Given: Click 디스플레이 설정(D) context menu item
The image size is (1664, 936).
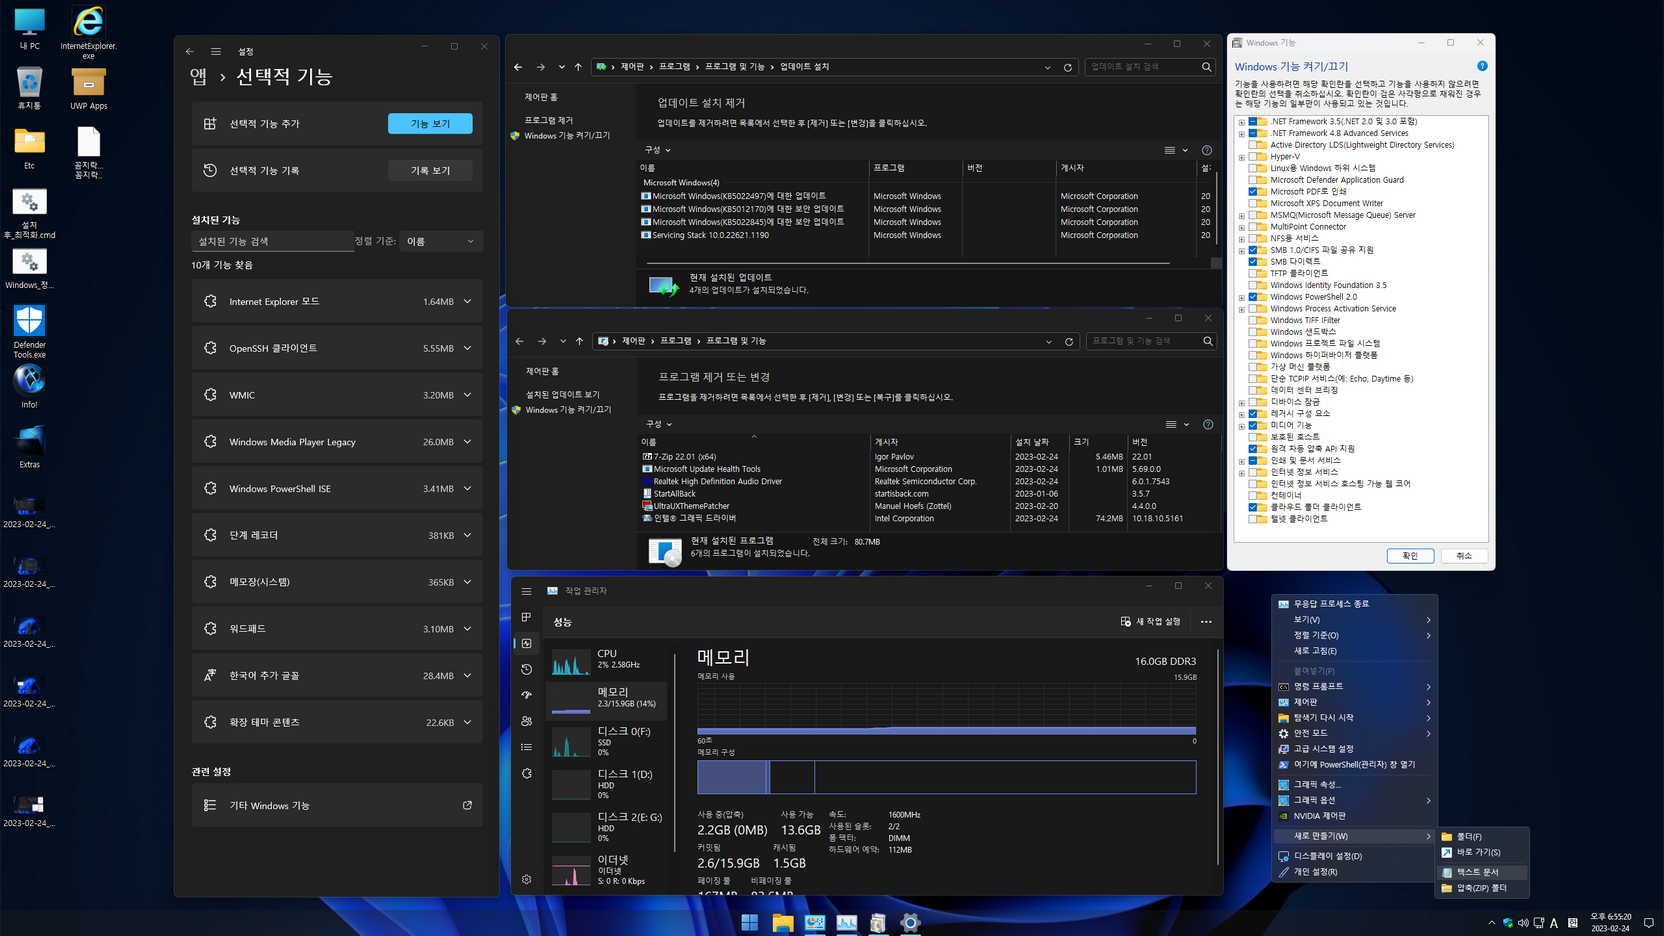Looking at the screenshot, I should coord(1354,856).
